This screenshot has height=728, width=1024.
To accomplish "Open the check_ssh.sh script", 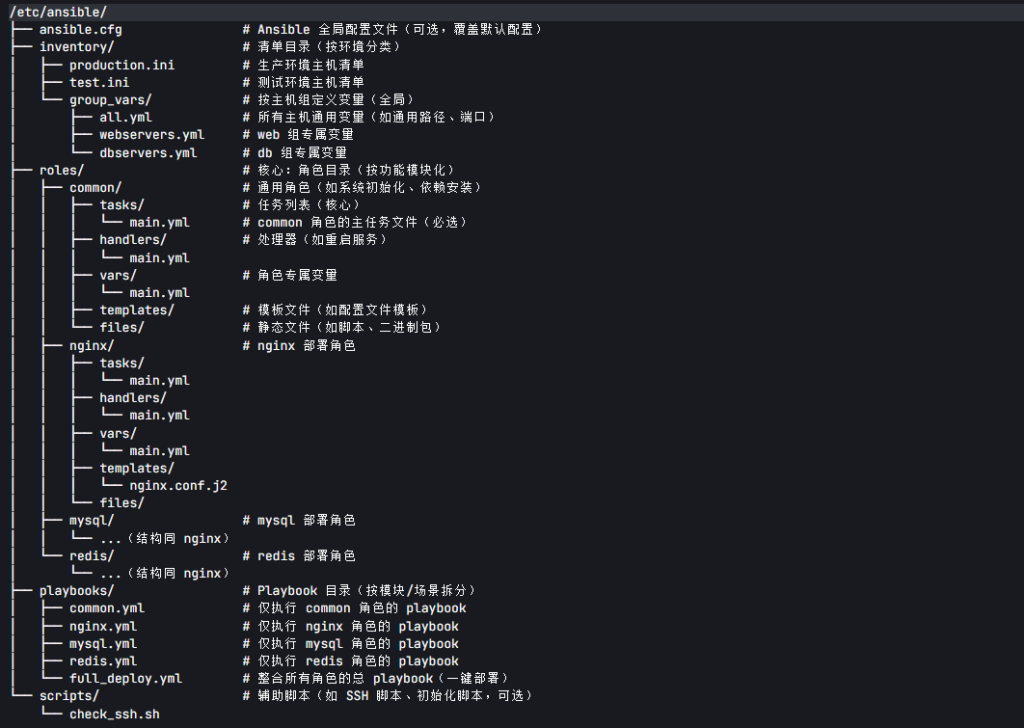I will click(x=114, y=713).
